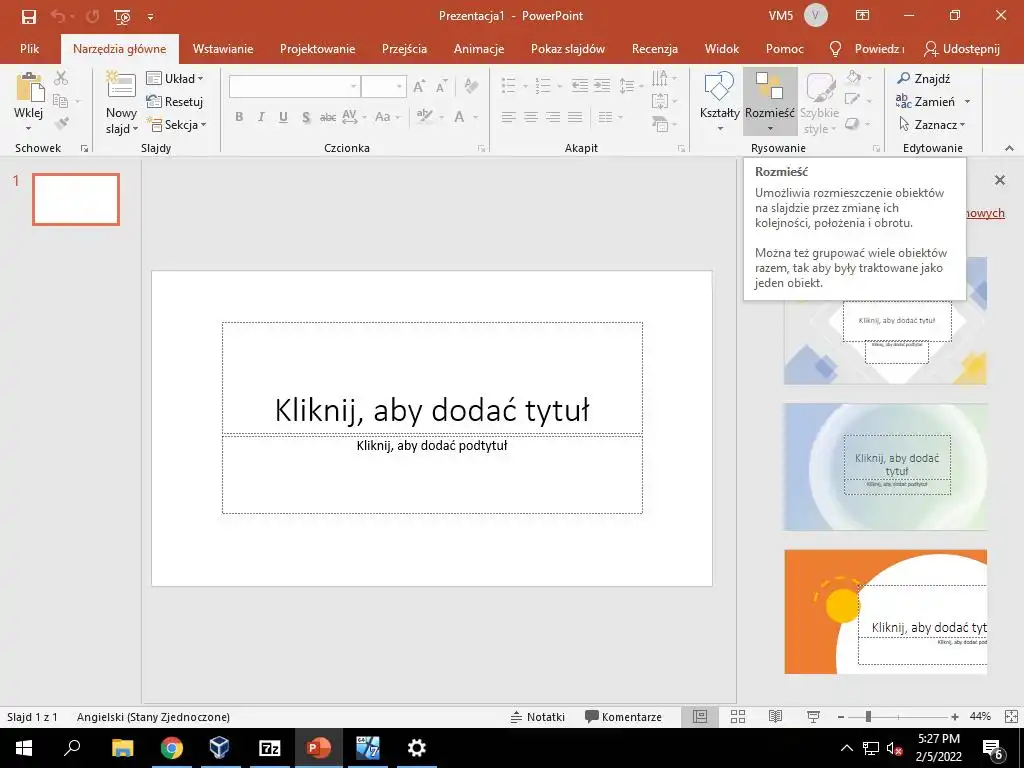Image resolution: width=1024 pixels, height=768 pixels.
Task: Switch to the Projektowanie tab
Action: tap(317, 49)
